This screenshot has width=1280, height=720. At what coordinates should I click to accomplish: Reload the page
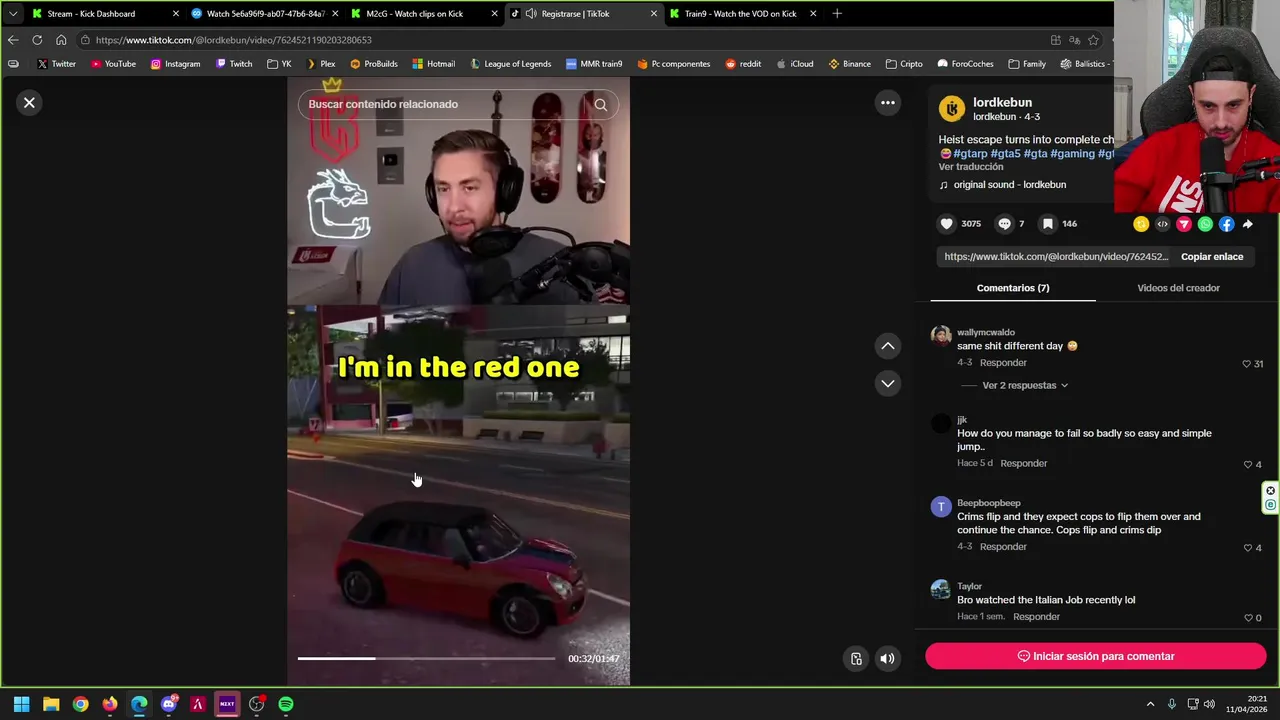pyautogui.click(x=37, y=40)
